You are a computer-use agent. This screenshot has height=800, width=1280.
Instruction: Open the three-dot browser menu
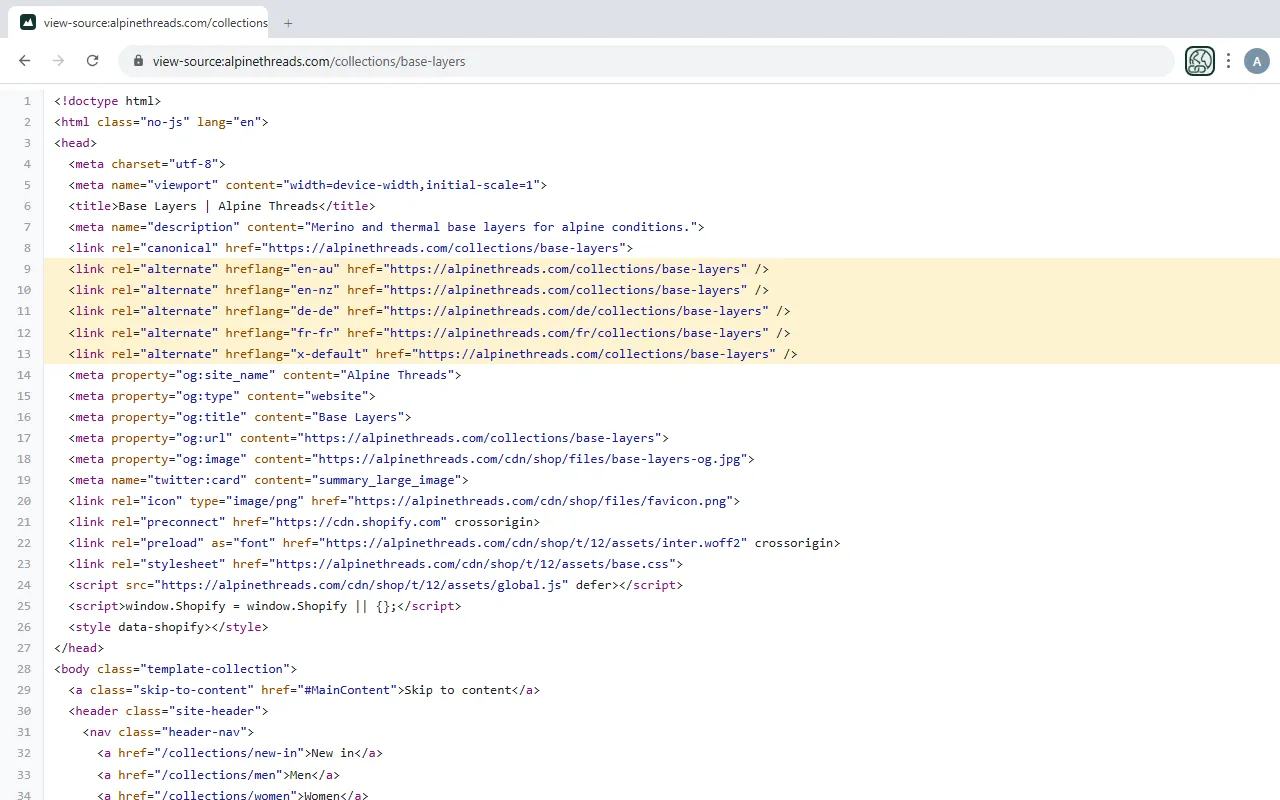1228,61
